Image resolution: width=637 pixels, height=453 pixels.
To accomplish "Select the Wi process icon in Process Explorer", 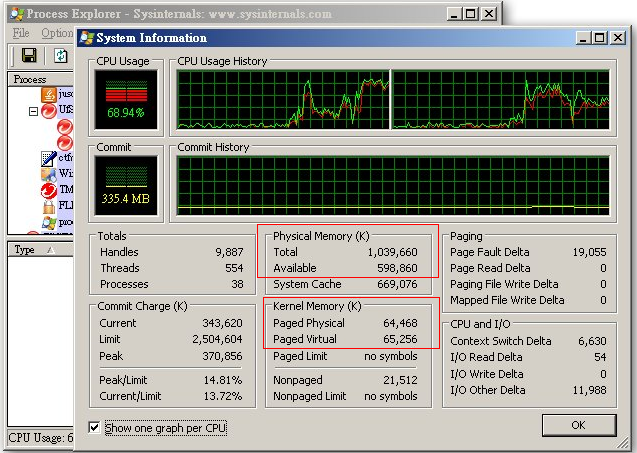I will [49, 174].
